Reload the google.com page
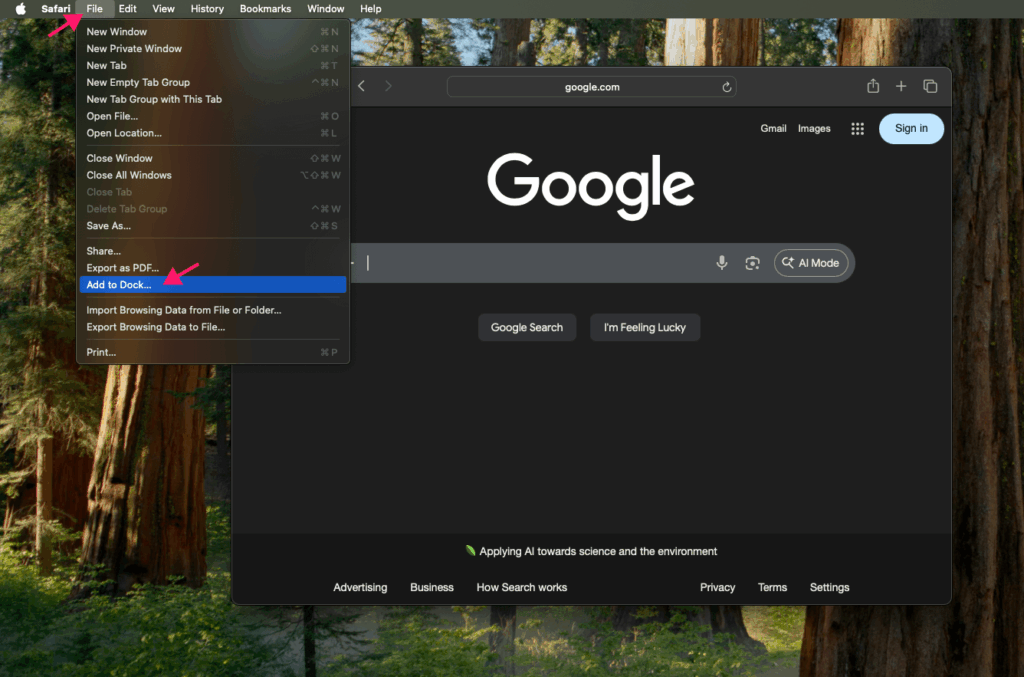1024x677 pixels. pos(726,87)
